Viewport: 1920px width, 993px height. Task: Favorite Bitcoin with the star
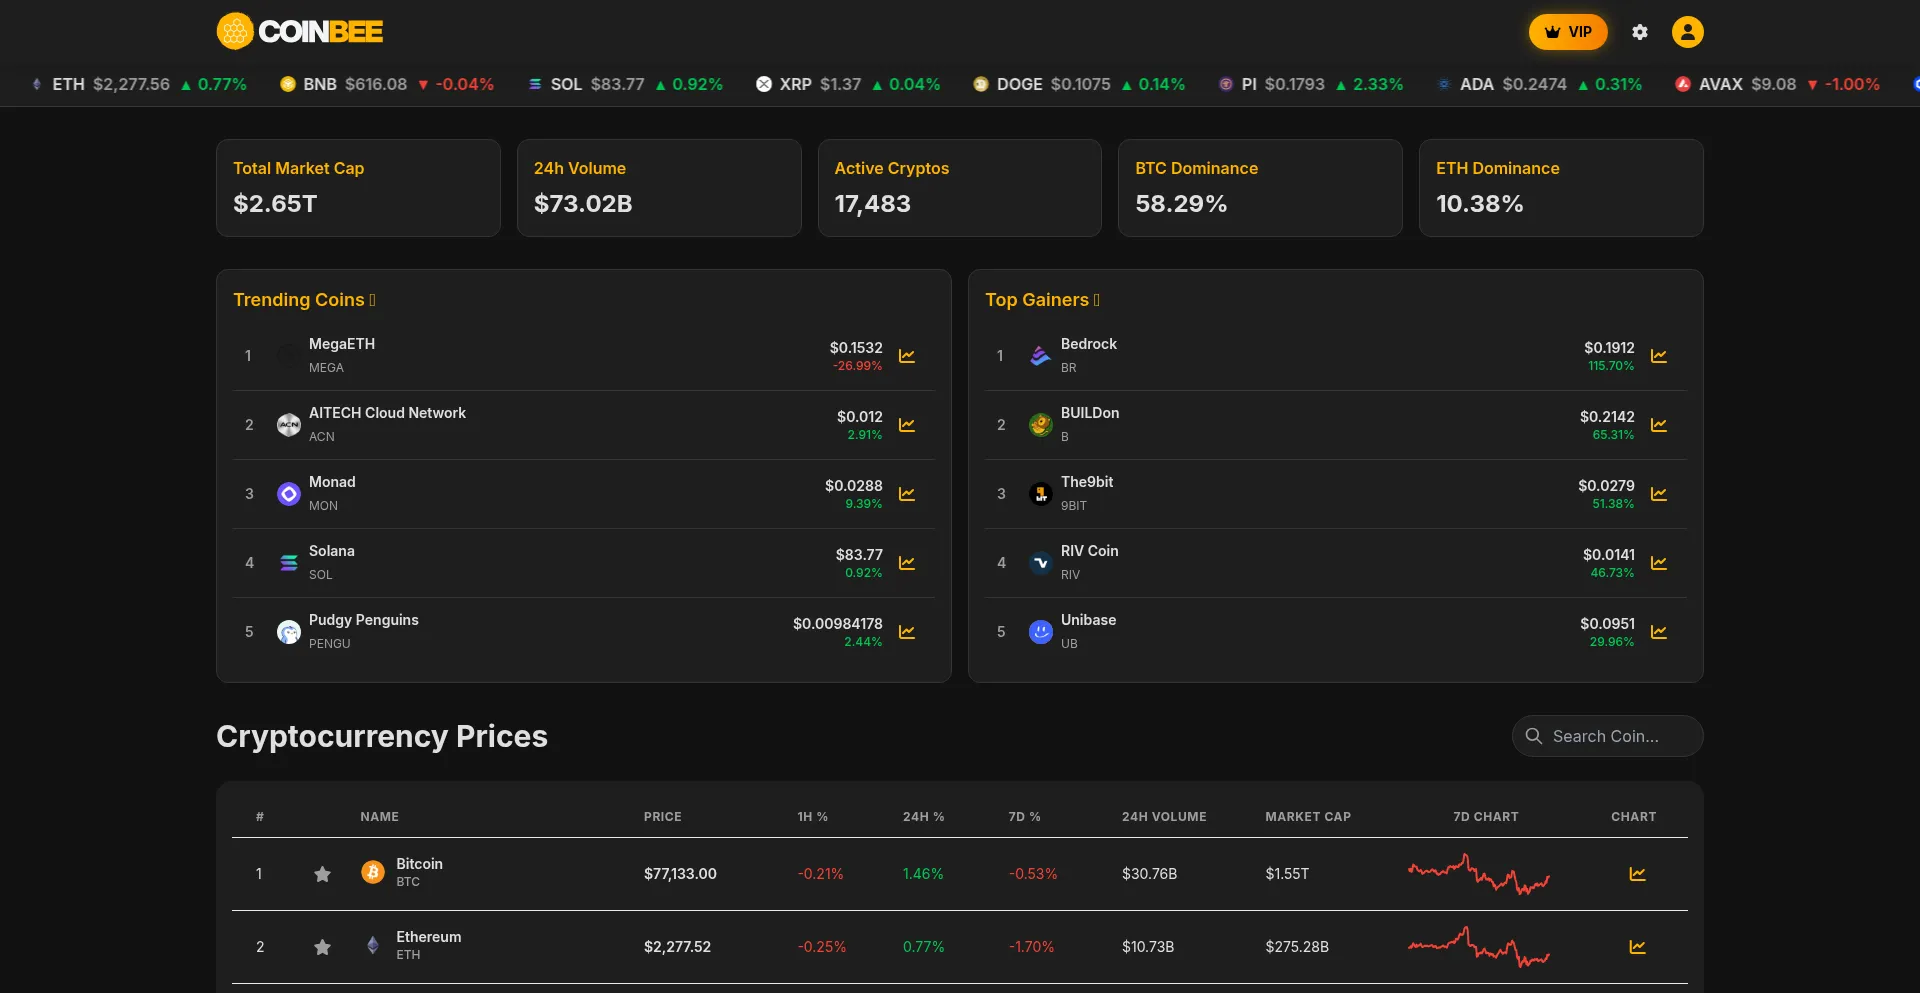[322, 874]
